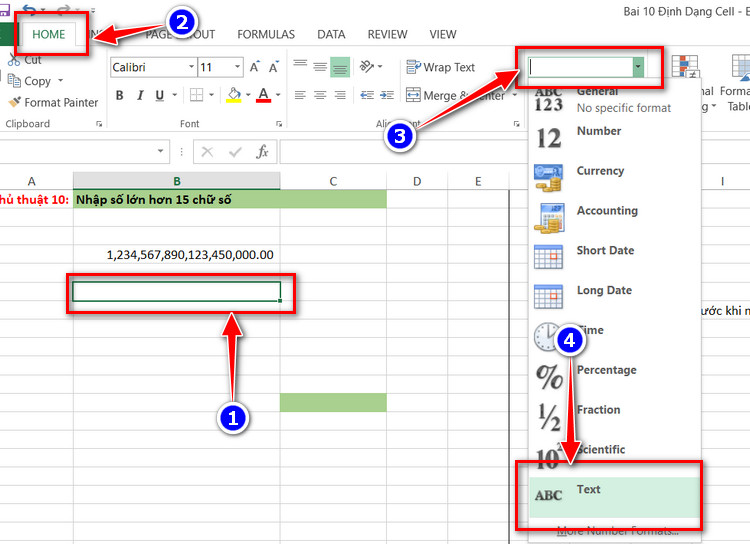Choose the General number format
Viewport: 750px width, 544px height.
615,100
